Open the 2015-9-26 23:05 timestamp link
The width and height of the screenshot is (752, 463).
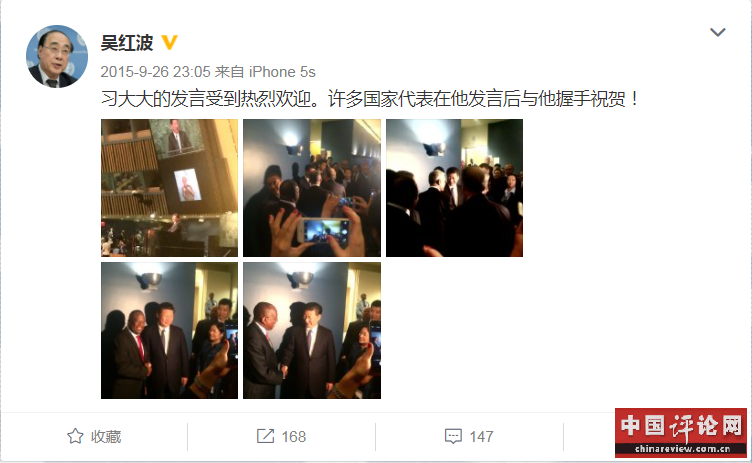tap(155, 72)
